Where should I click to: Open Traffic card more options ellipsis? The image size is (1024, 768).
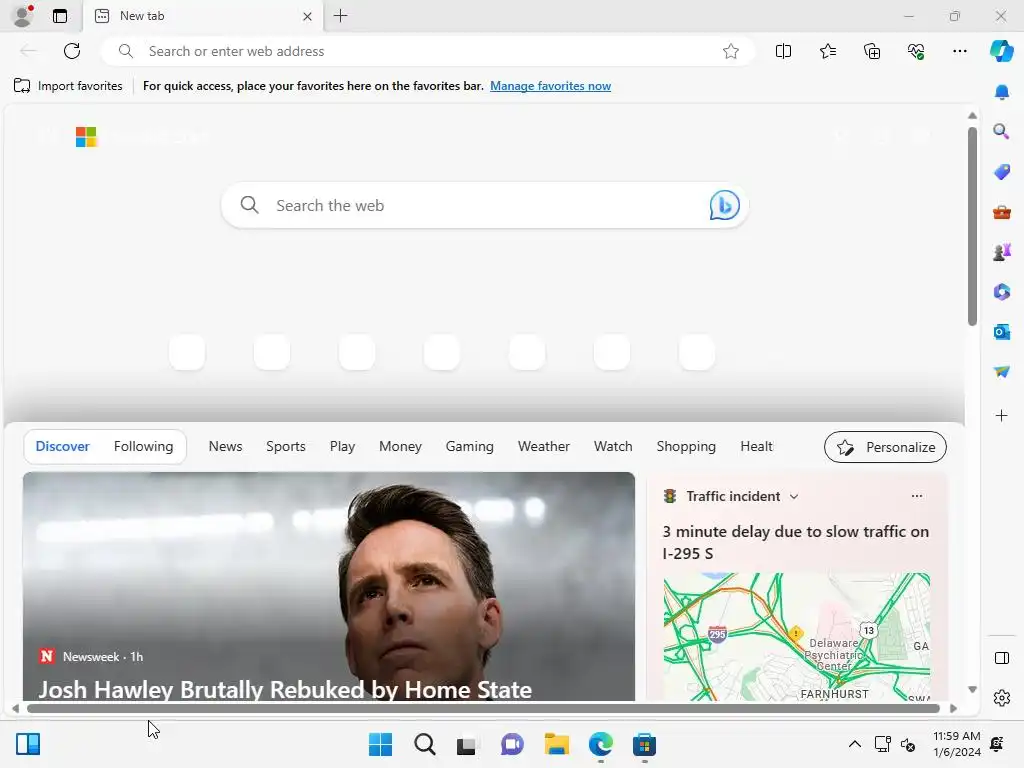[916, 496]
